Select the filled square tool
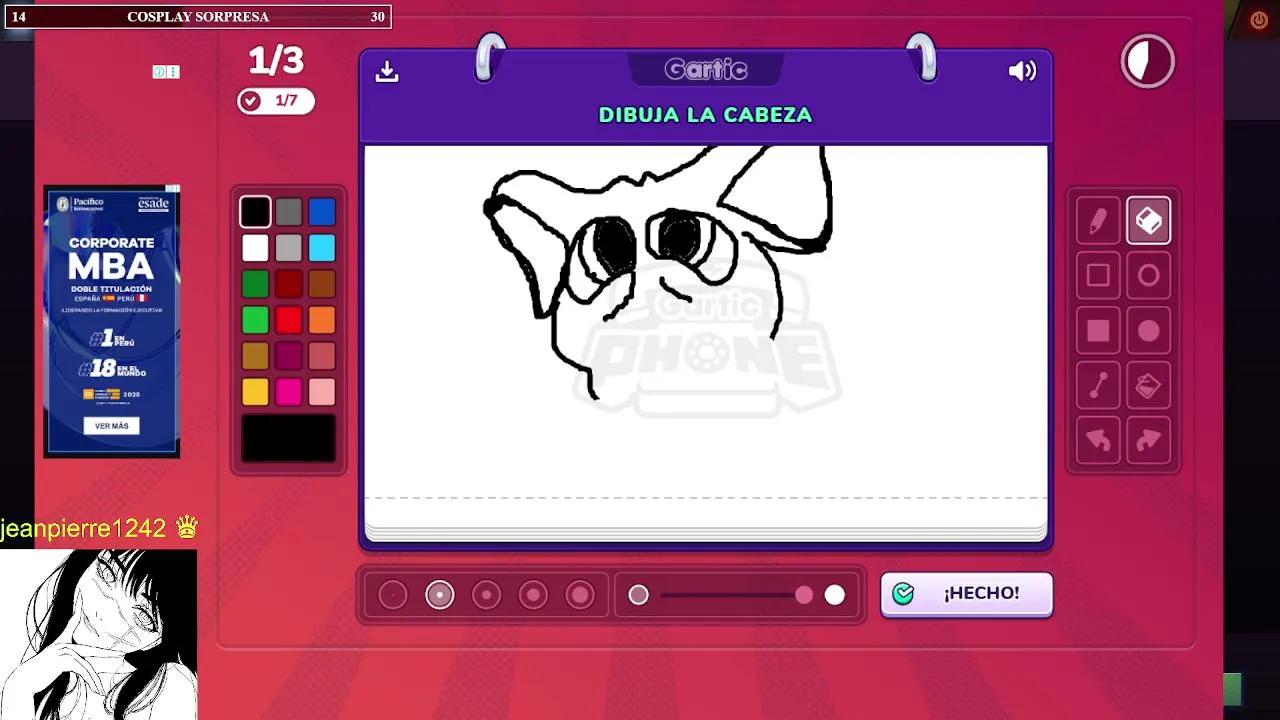Screen dimensions: 1280x720 (1097, 330)
